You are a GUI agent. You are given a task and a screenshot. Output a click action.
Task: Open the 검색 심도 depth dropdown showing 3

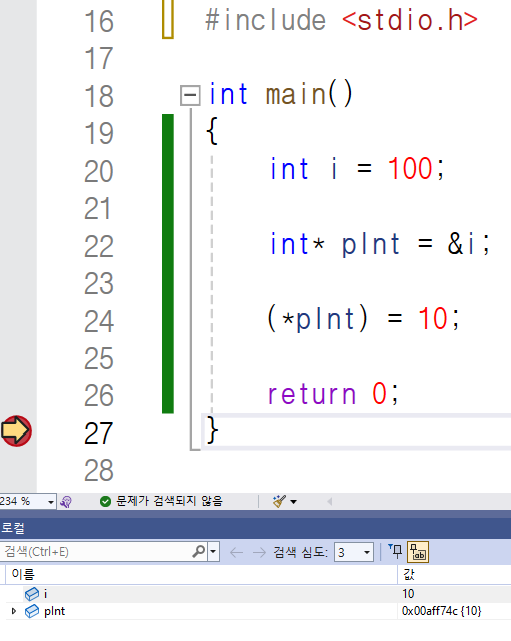pyautogui.click(x=354, y=552)
